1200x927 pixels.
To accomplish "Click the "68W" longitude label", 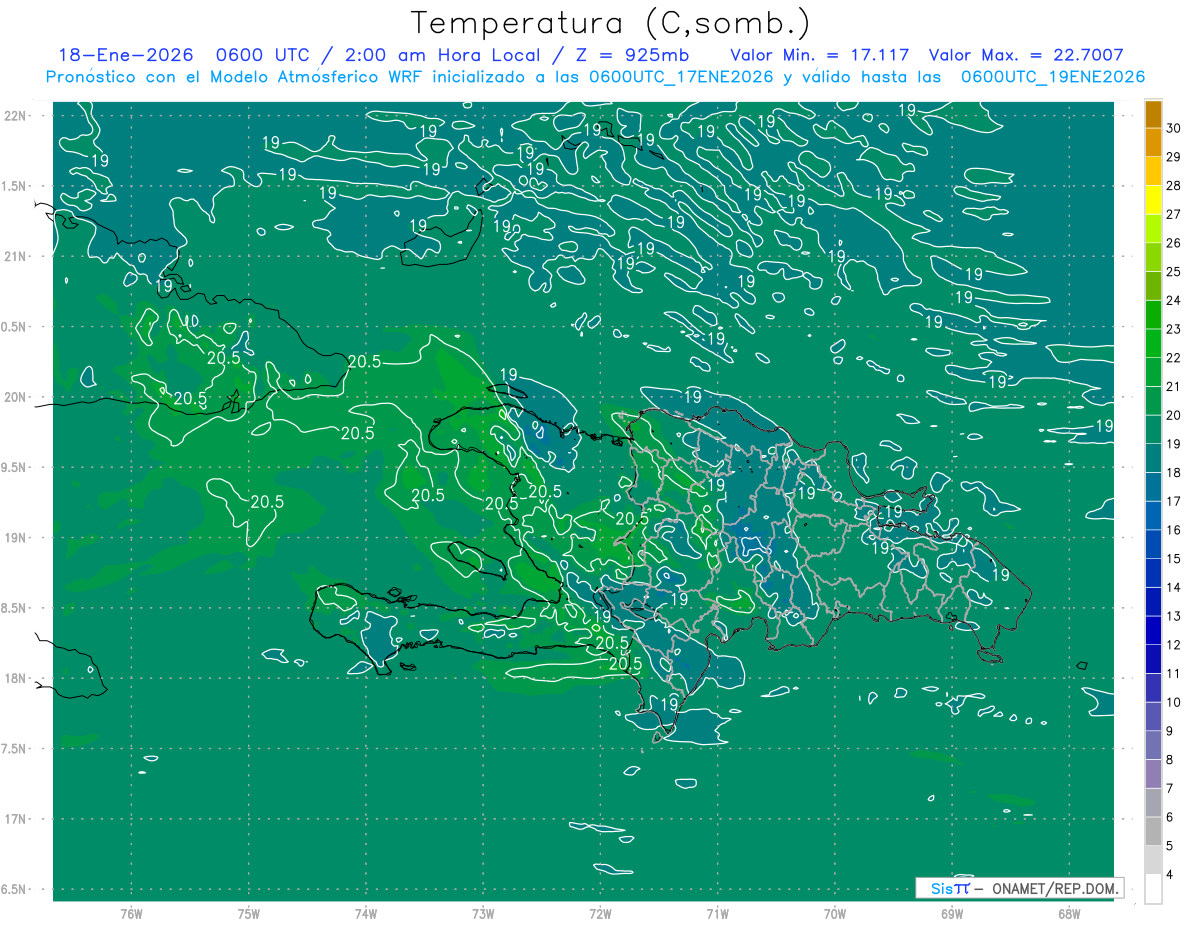I will (x=1068, y=914).
